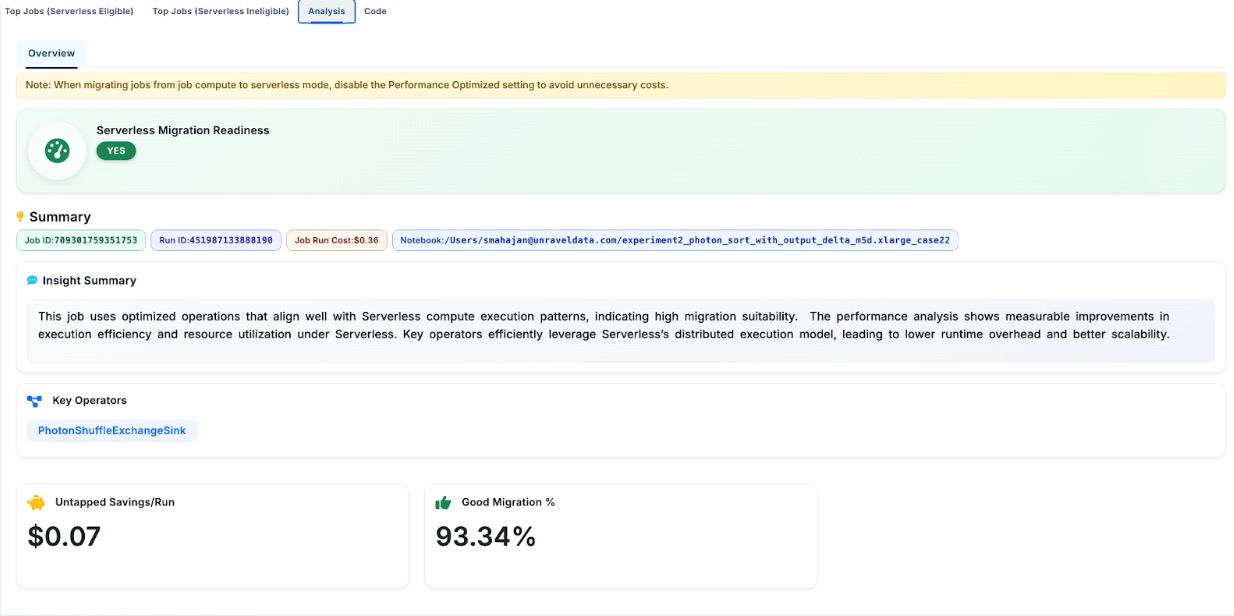Click the $0.07 Untapped Savings value
The width and height of the screenshot is (1234, 616).
(64, 537)
